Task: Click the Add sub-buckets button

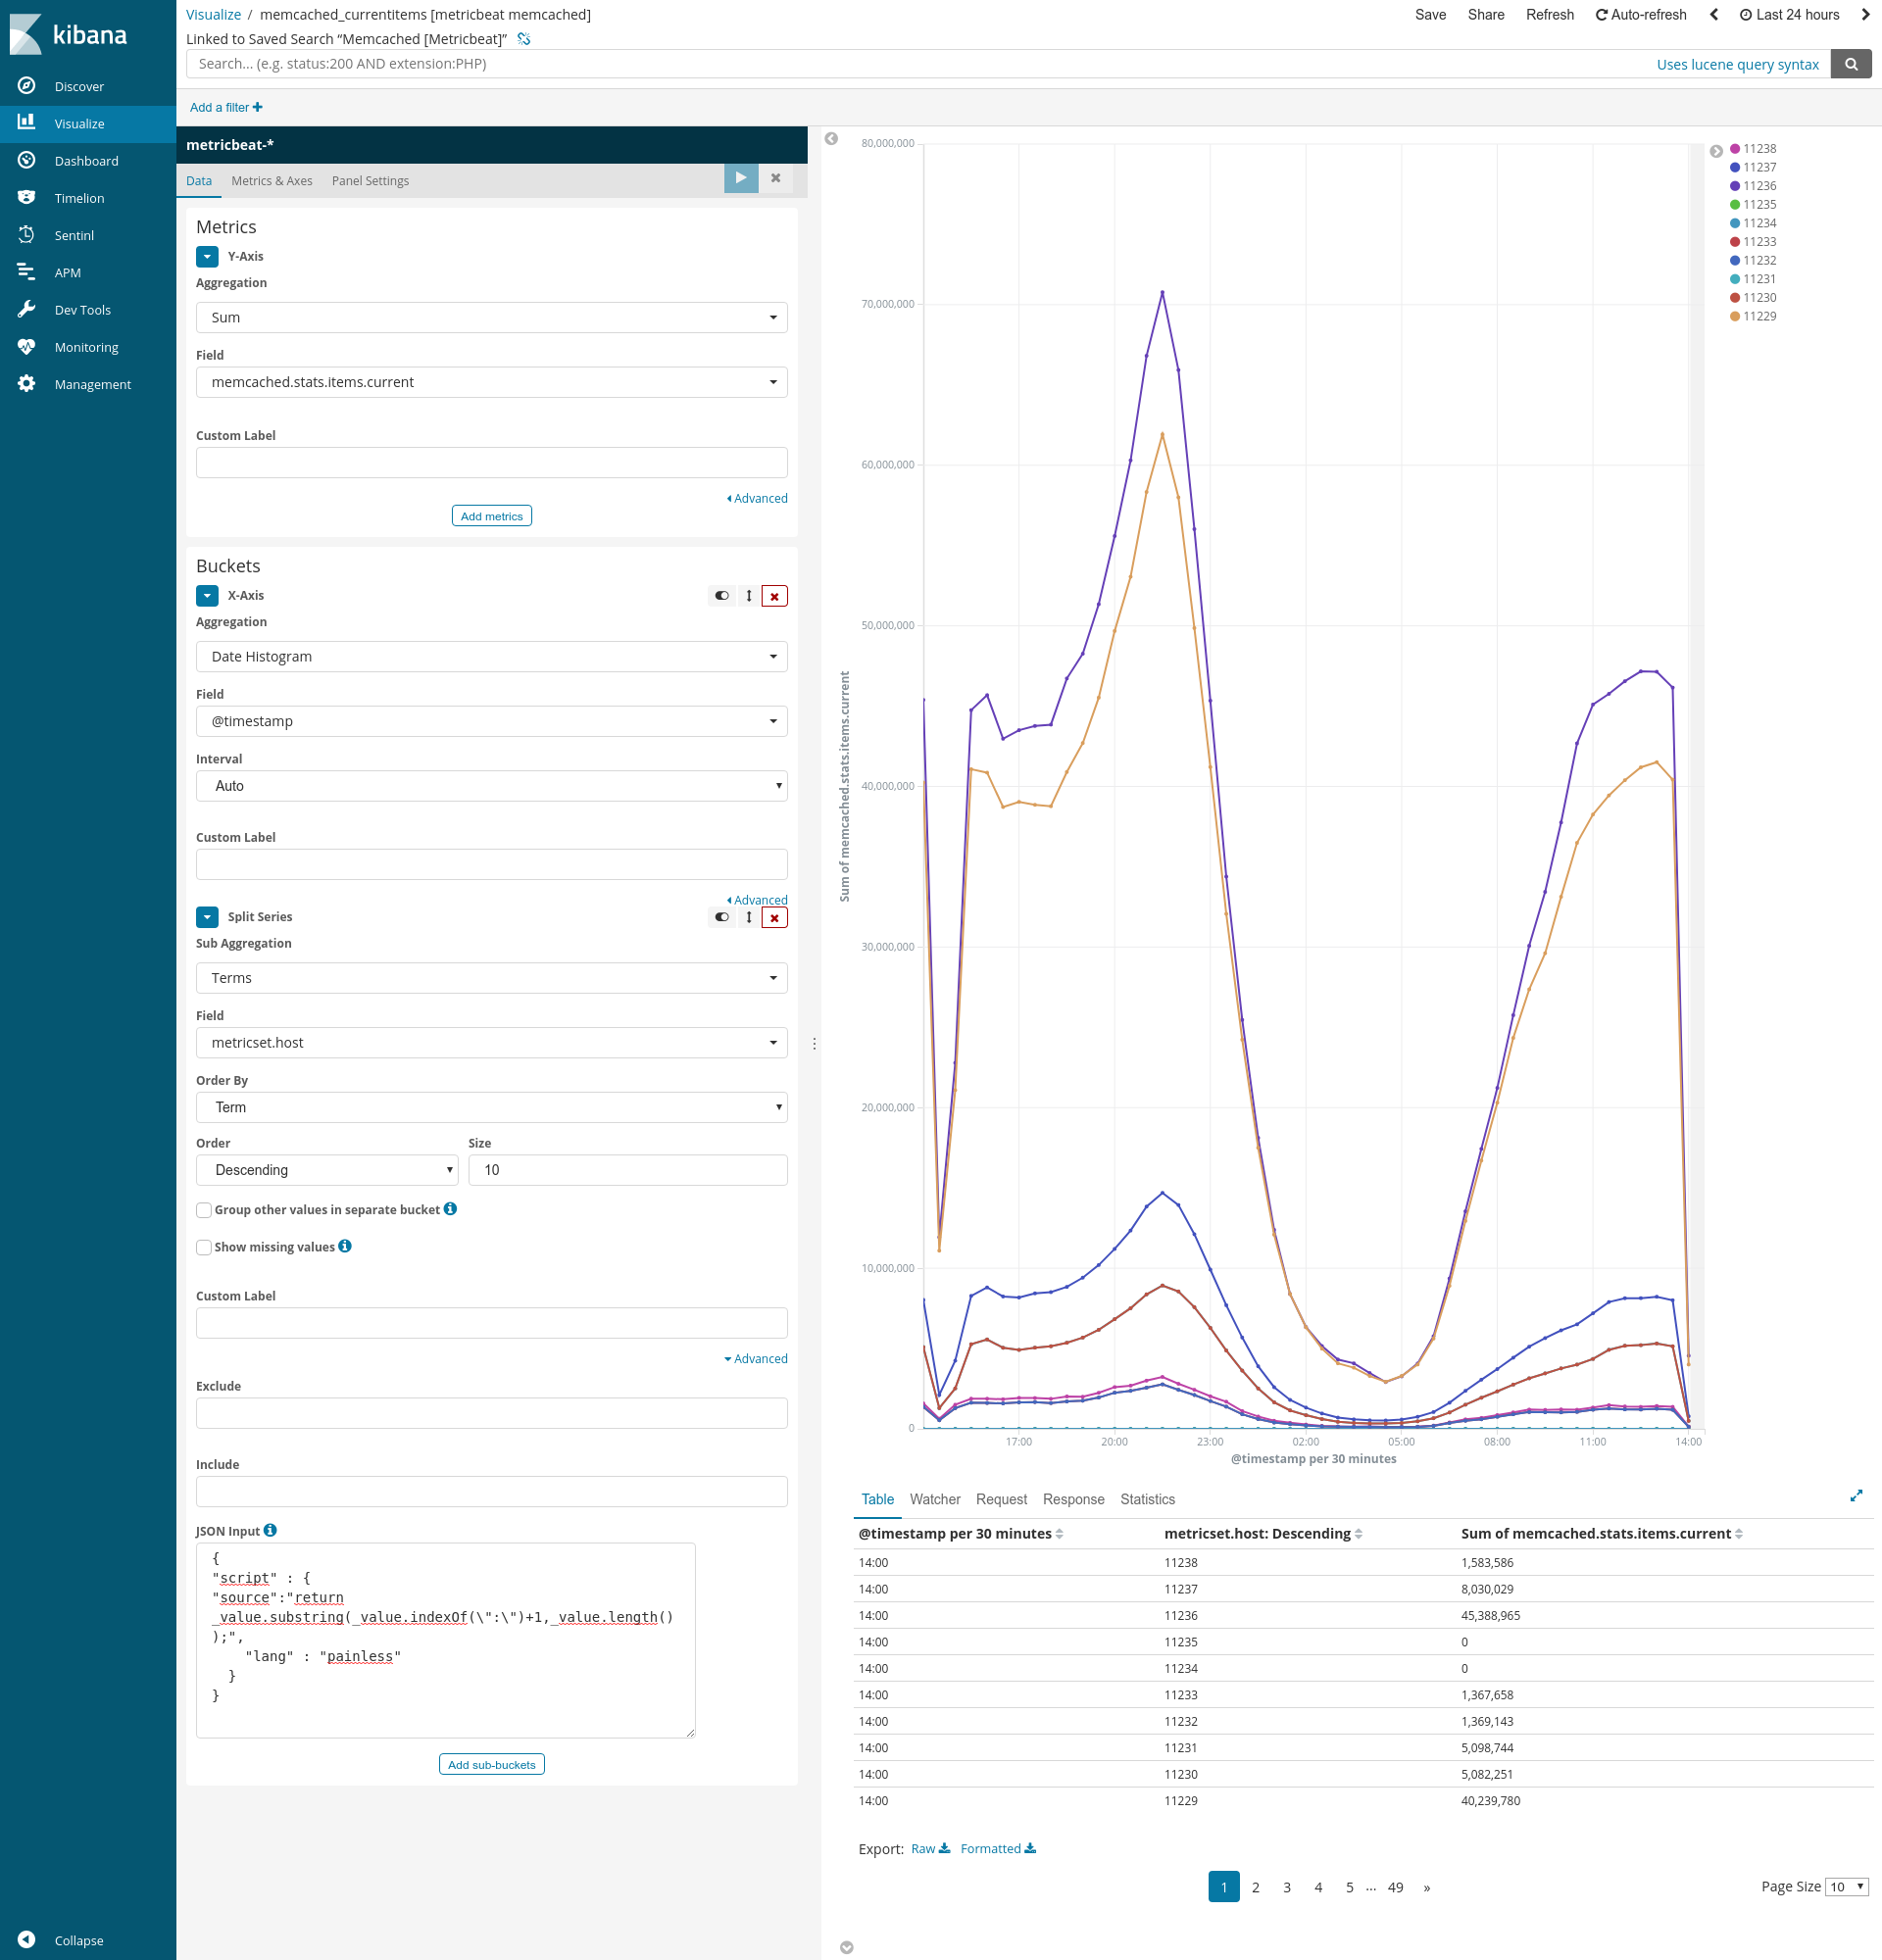Action: 491,1765
